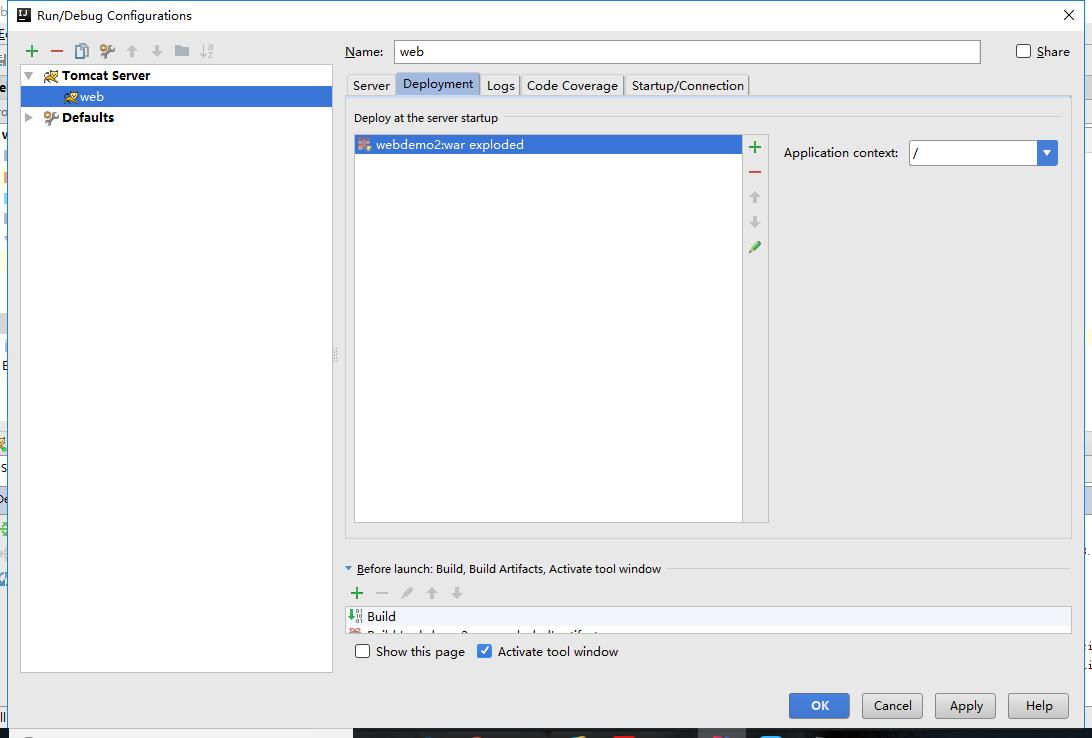The height and width of the screenshot is (738, 1092).
Task: Move deployment artifact up arrow
Action: coord(755,197)
